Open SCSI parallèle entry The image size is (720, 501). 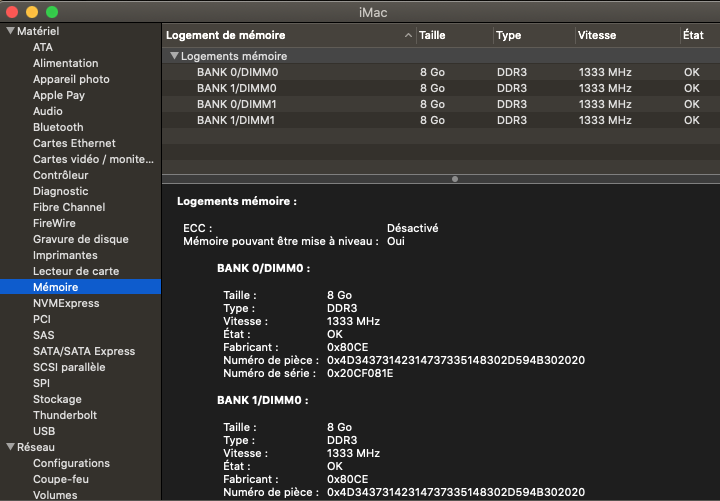[x=69, y=367]
